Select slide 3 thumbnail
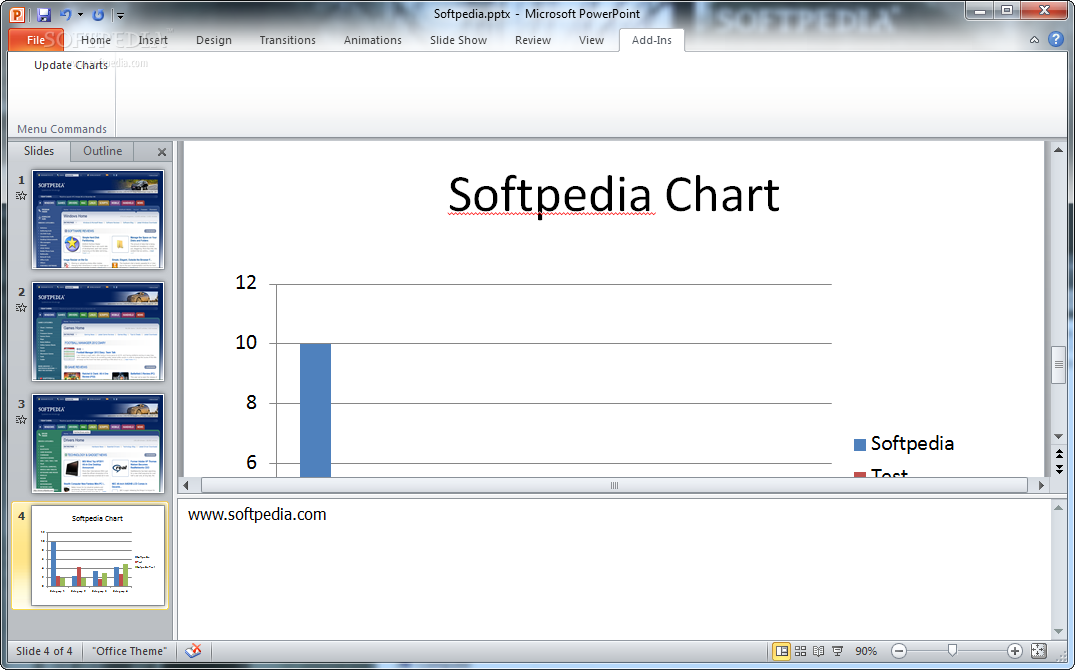This screenshot has width=1075, height=670. pos(98,443)
